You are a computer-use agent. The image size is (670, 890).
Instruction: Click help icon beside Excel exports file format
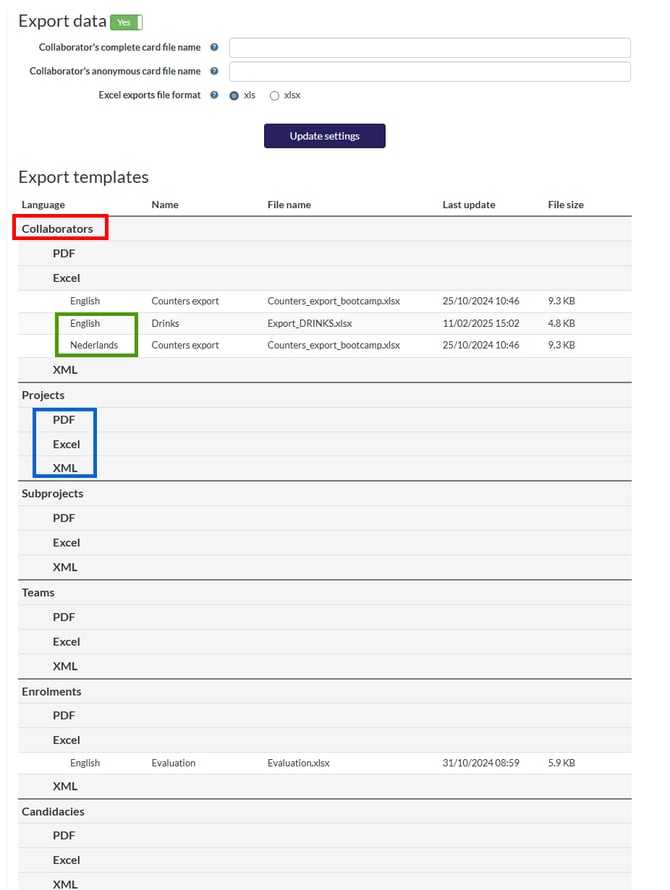click(x=214, y=95)
